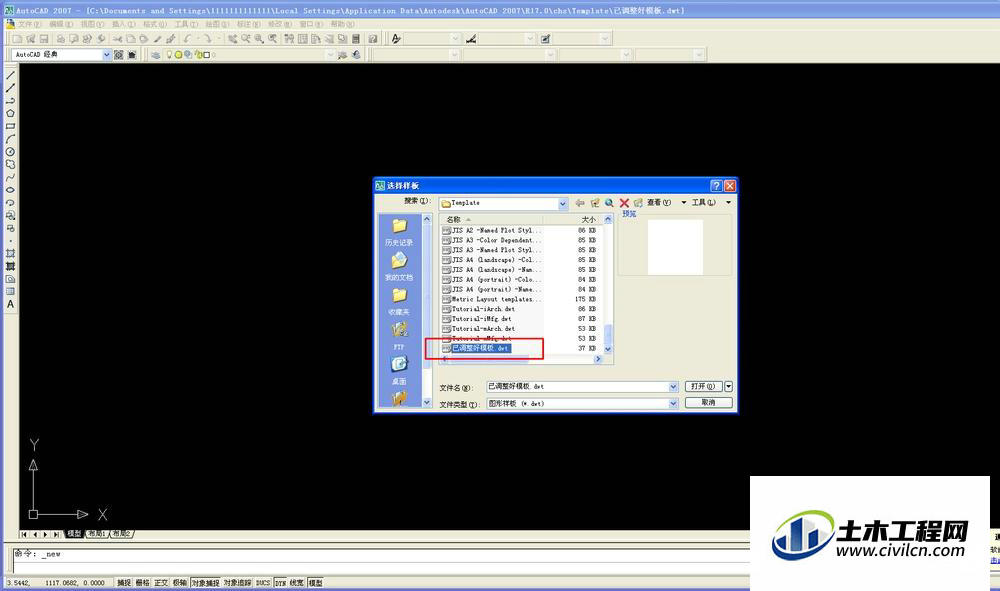Click the Zoom Realtime magnifier icon
Image resolution: width=1000 pixels, height=591 pixels.
tap(246, 39)
